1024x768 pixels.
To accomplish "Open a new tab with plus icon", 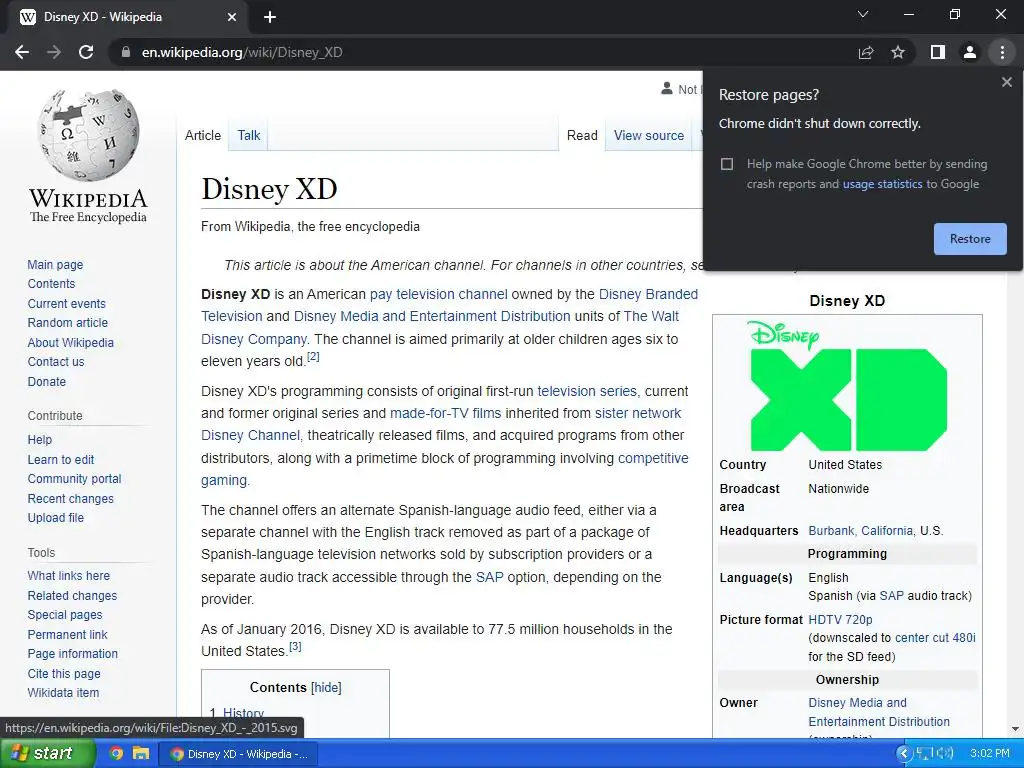I will point(270,17).
